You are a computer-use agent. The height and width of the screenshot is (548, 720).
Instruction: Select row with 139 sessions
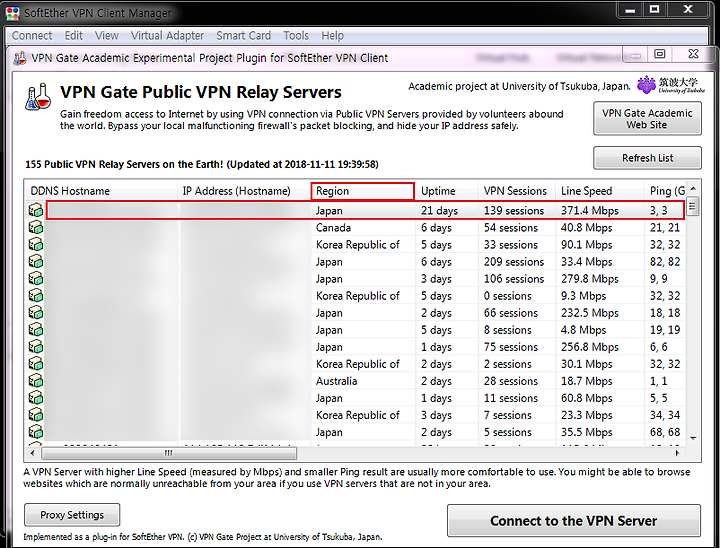click(356, 210)
